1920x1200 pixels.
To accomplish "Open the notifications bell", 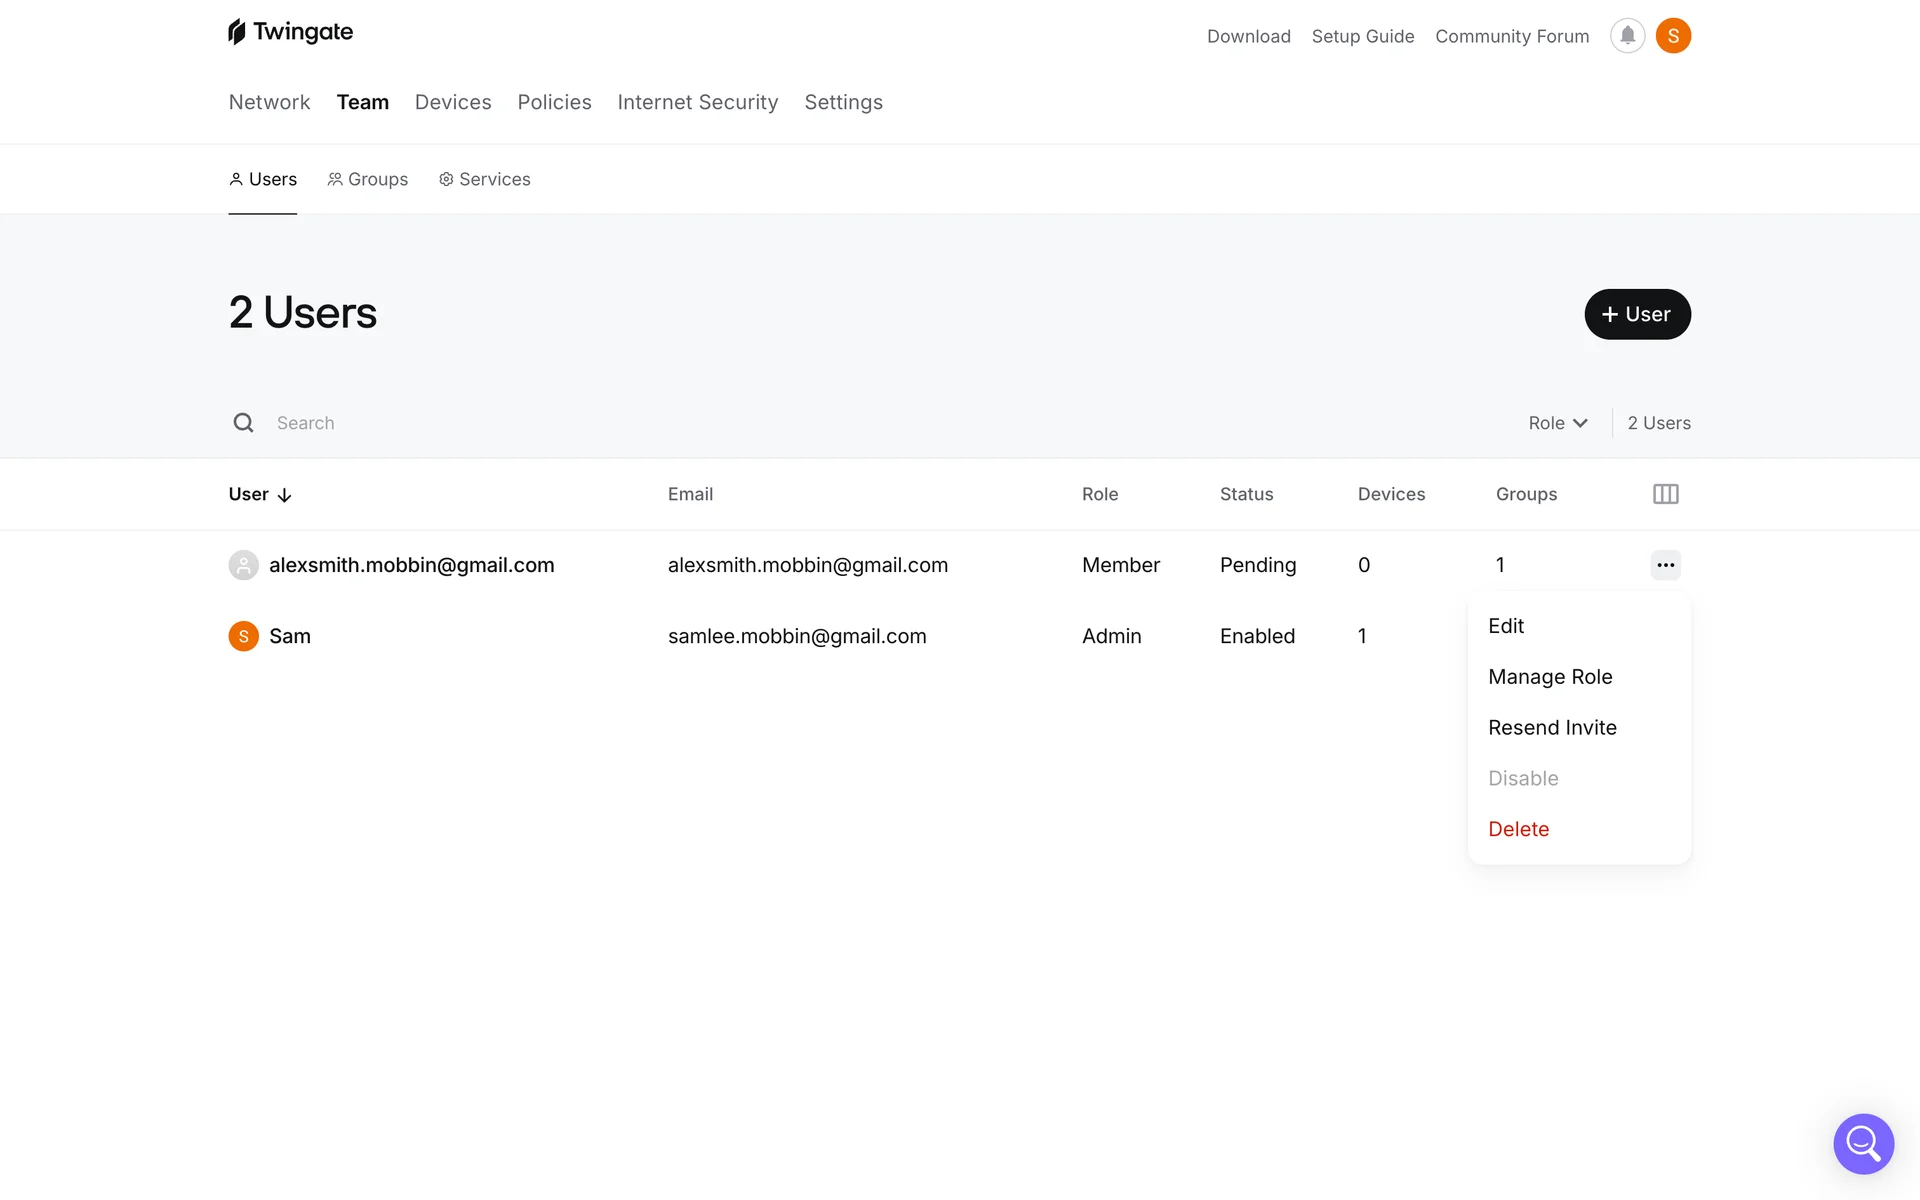I will click(1627, 36).
